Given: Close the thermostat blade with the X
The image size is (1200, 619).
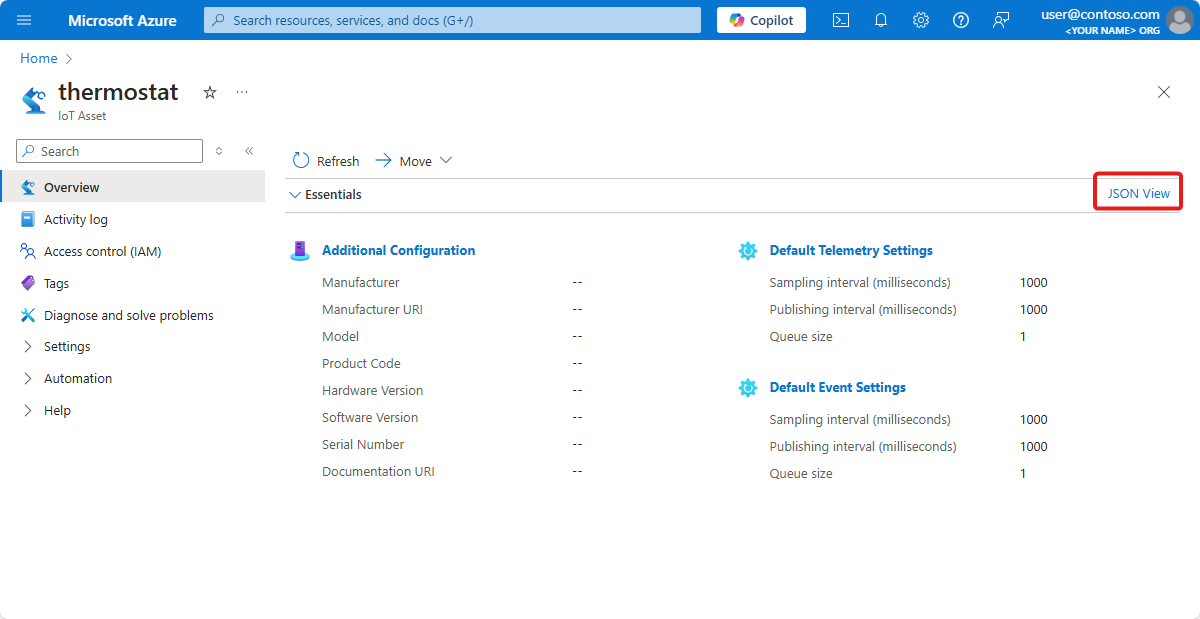Looking at the screenshot, I should (1164, 92).
